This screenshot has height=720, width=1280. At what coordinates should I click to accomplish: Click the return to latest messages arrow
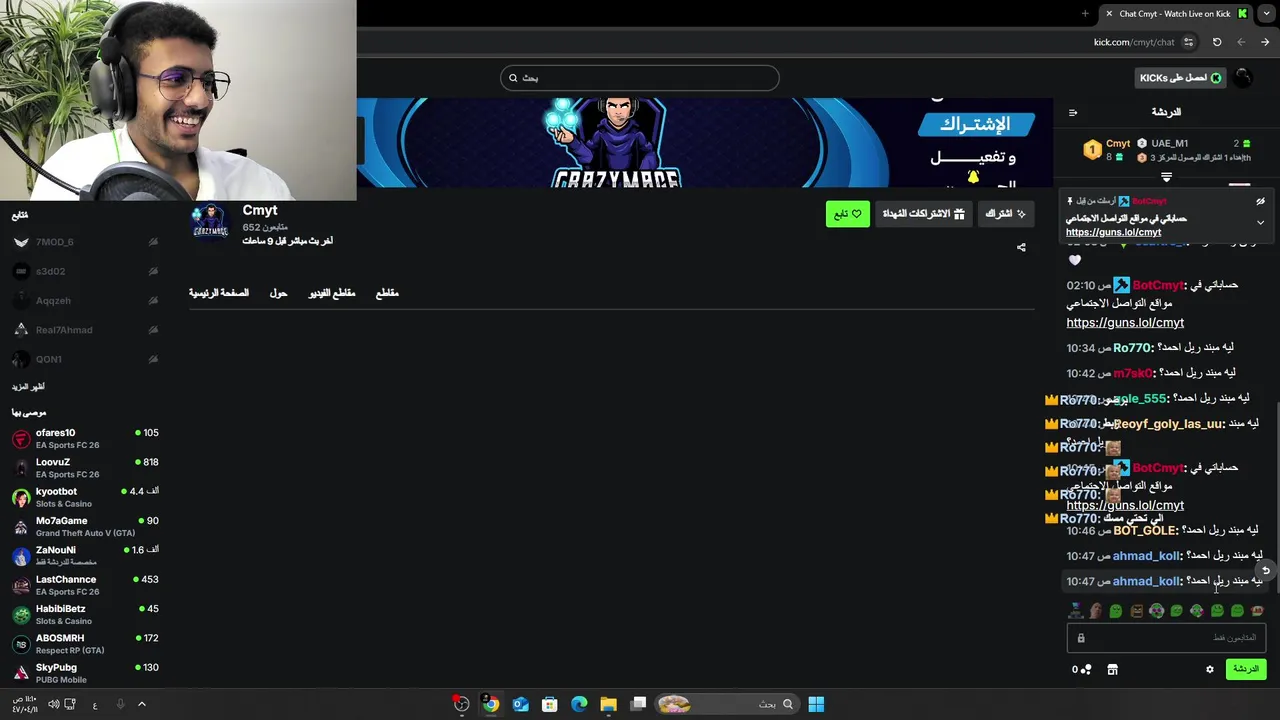point(1265,570)
